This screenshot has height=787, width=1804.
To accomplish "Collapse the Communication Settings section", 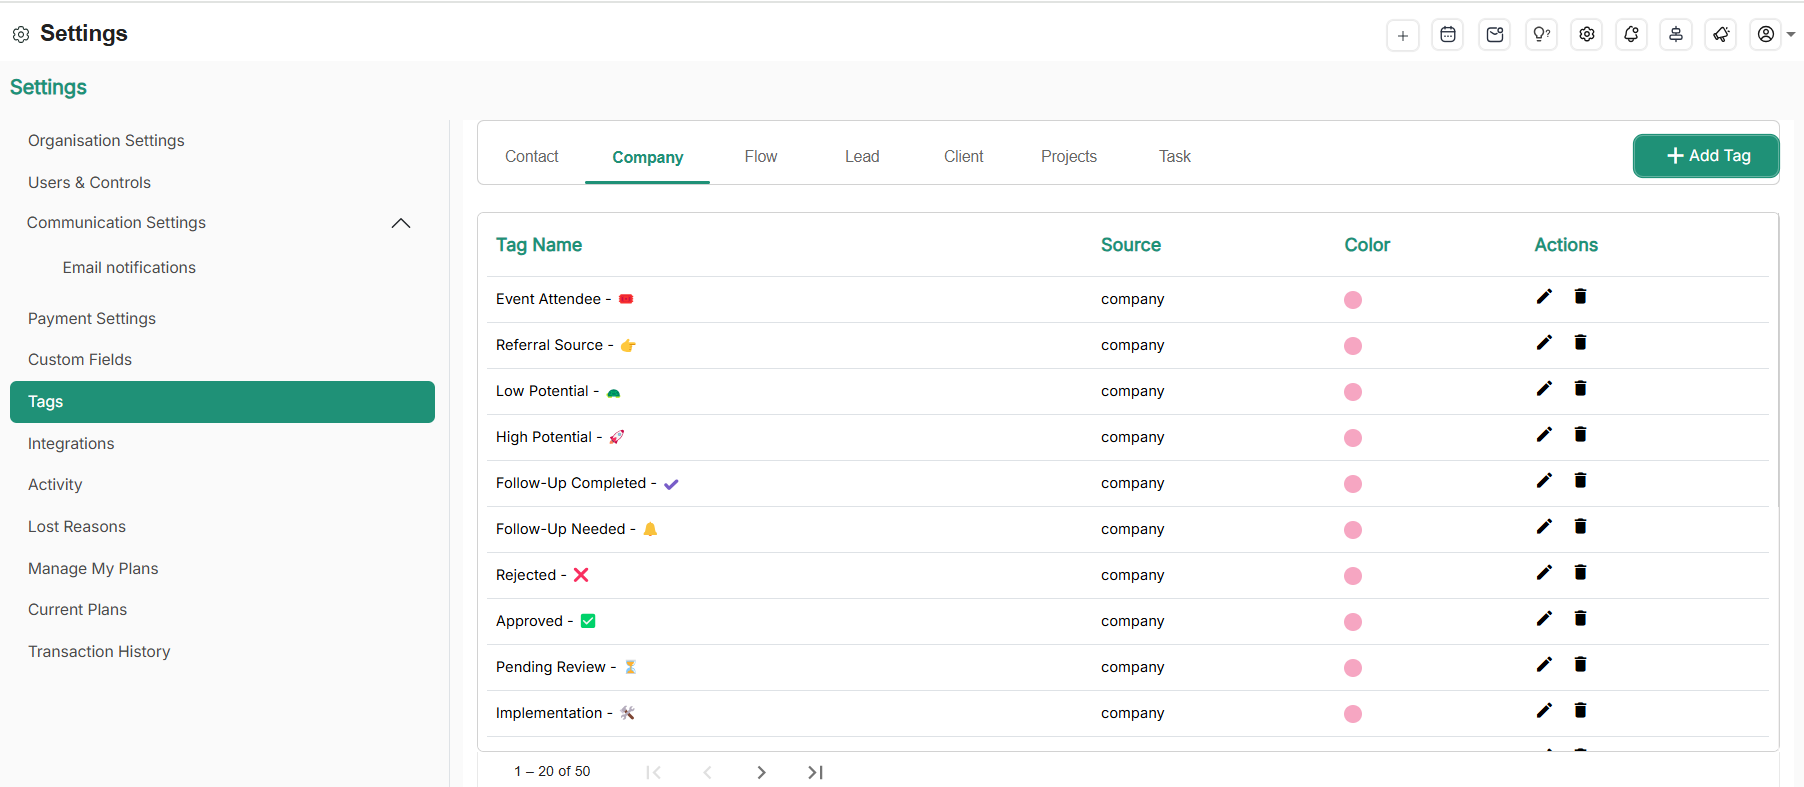I will (x=401, y=223).
